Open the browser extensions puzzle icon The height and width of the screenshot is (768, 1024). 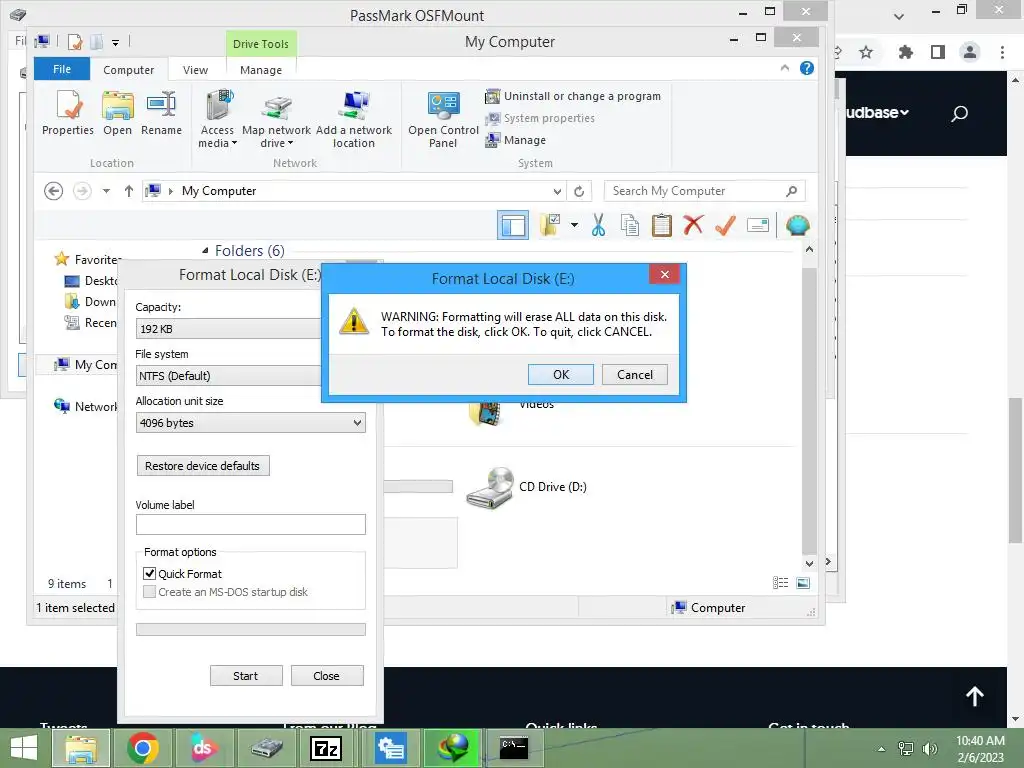(905, 52)
